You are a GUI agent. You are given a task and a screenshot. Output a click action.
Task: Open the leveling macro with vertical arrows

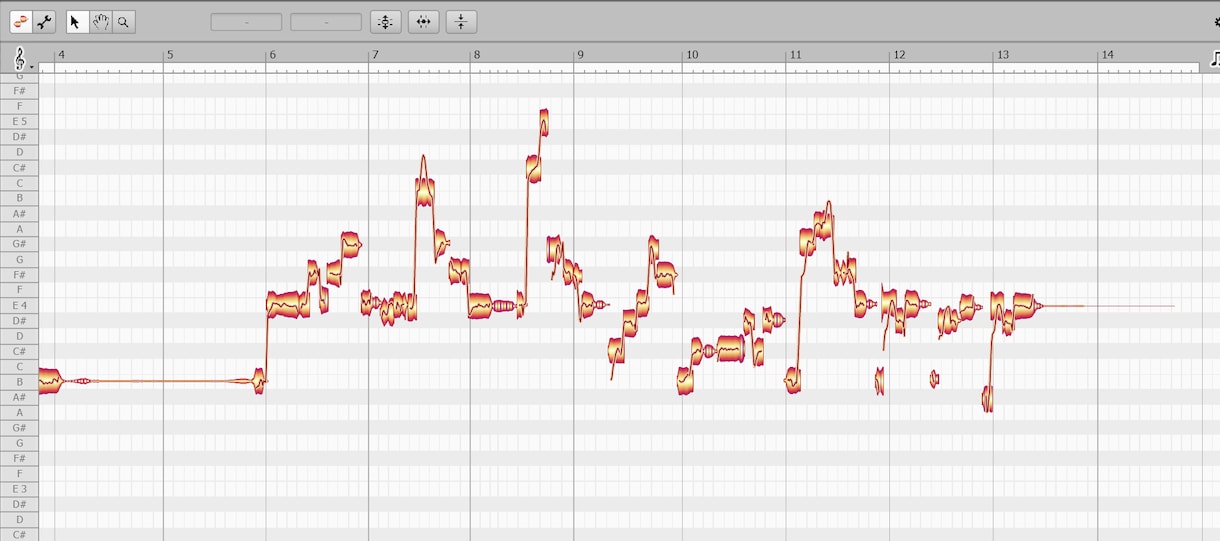tap(461, 21)
